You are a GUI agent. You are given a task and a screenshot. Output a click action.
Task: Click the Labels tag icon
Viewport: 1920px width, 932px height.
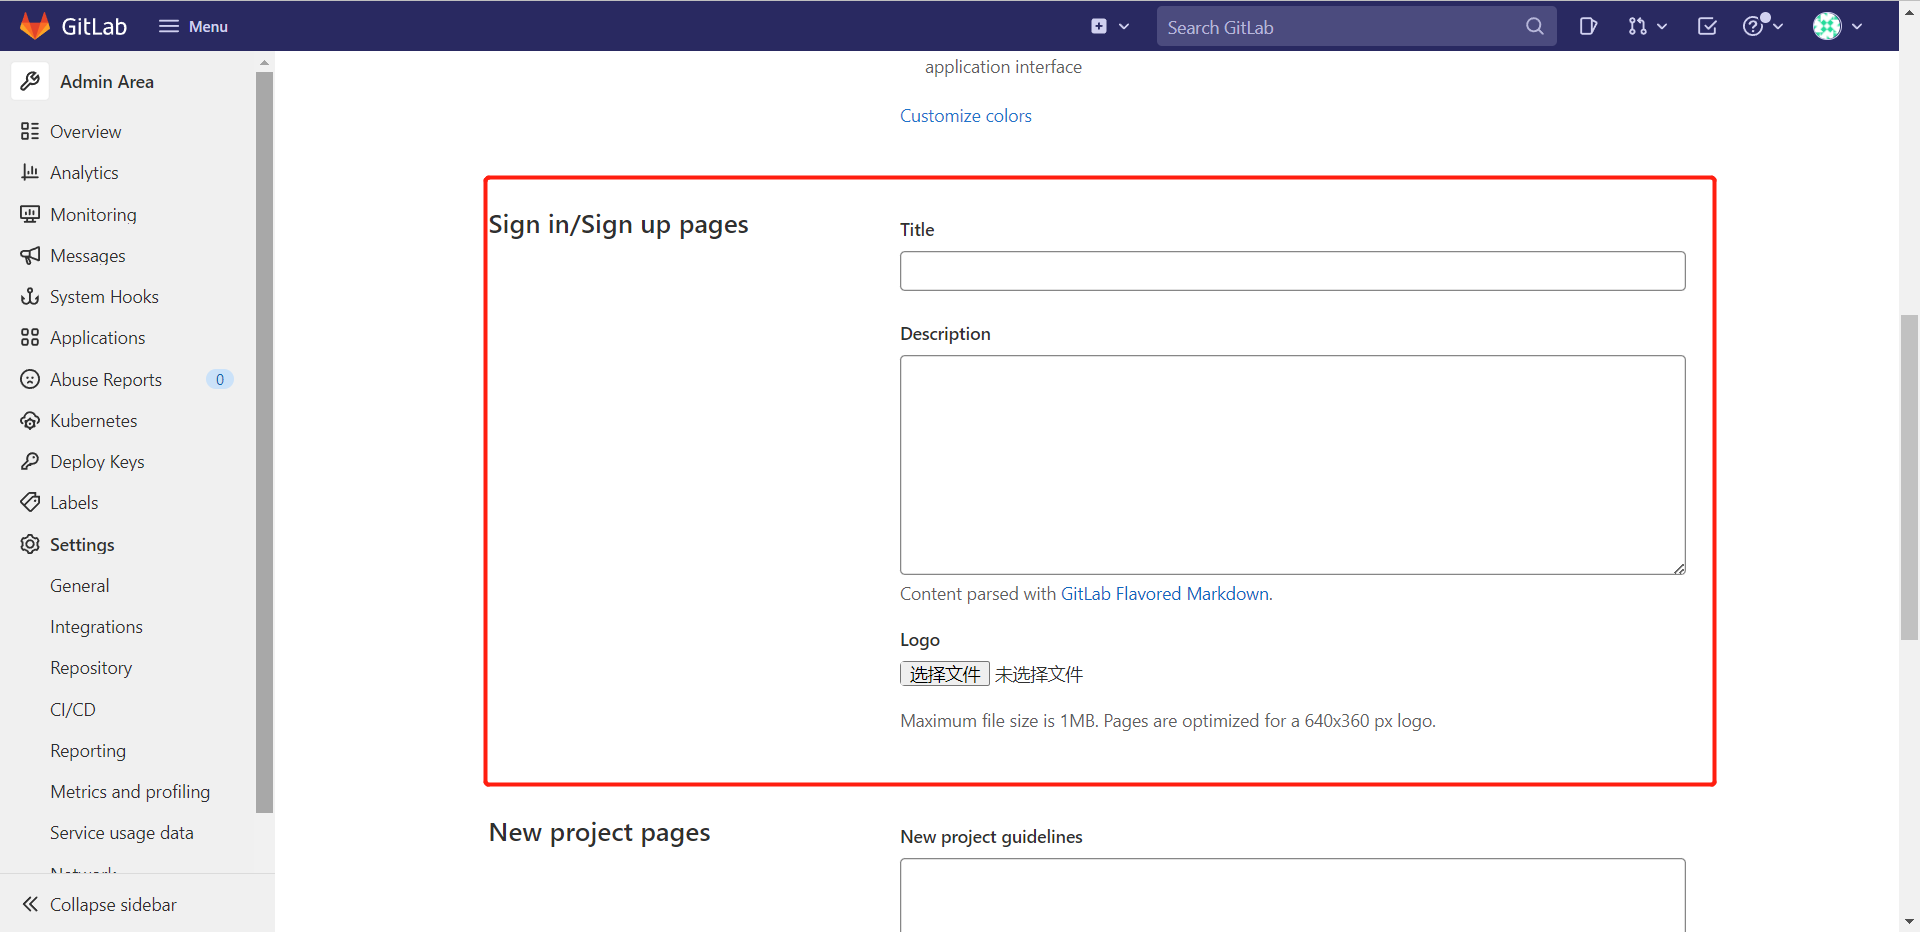[x=30, y=502]
